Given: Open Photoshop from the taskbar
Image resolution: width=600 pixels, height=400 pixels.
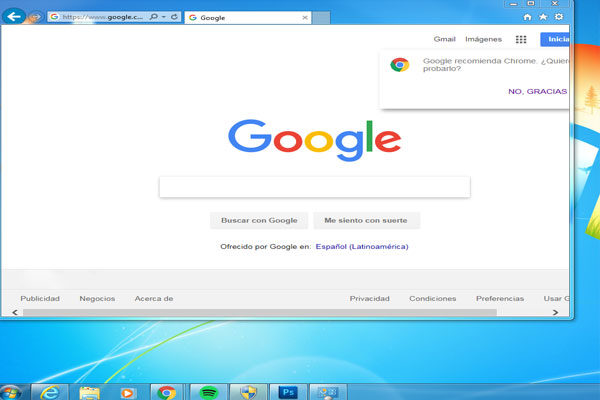Looking at the screenshot, I should 288,393.
